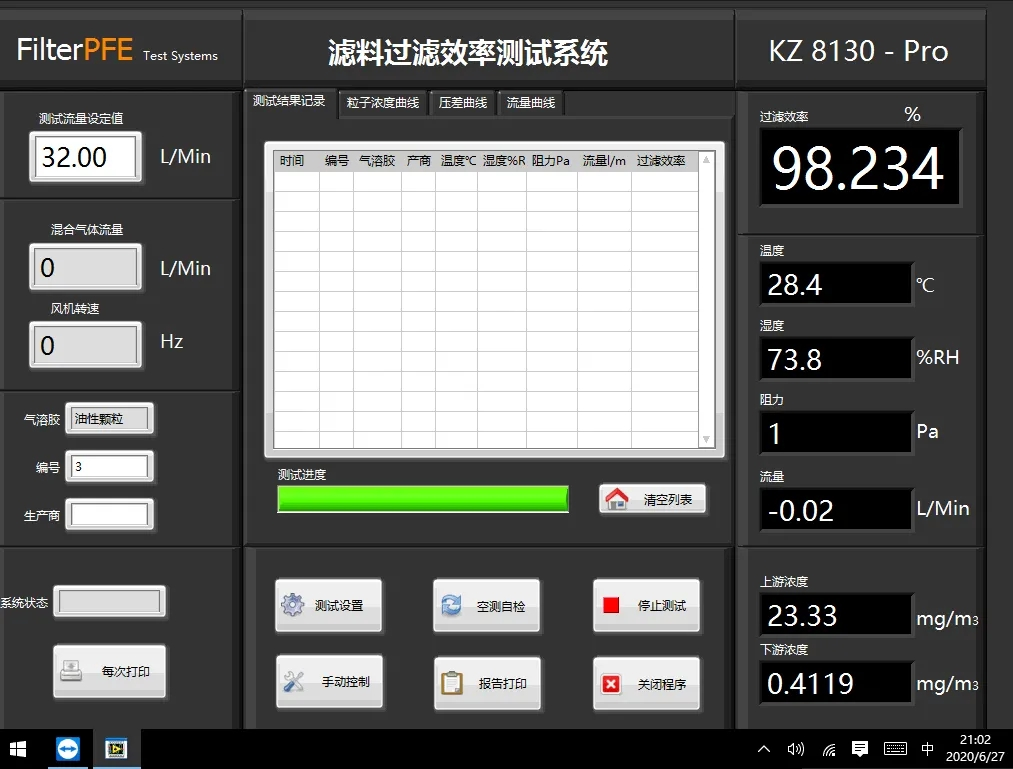Click the 上游浓度 reading 23.33
This screenshot has width=1013, height=769.
tap(836, 615)
